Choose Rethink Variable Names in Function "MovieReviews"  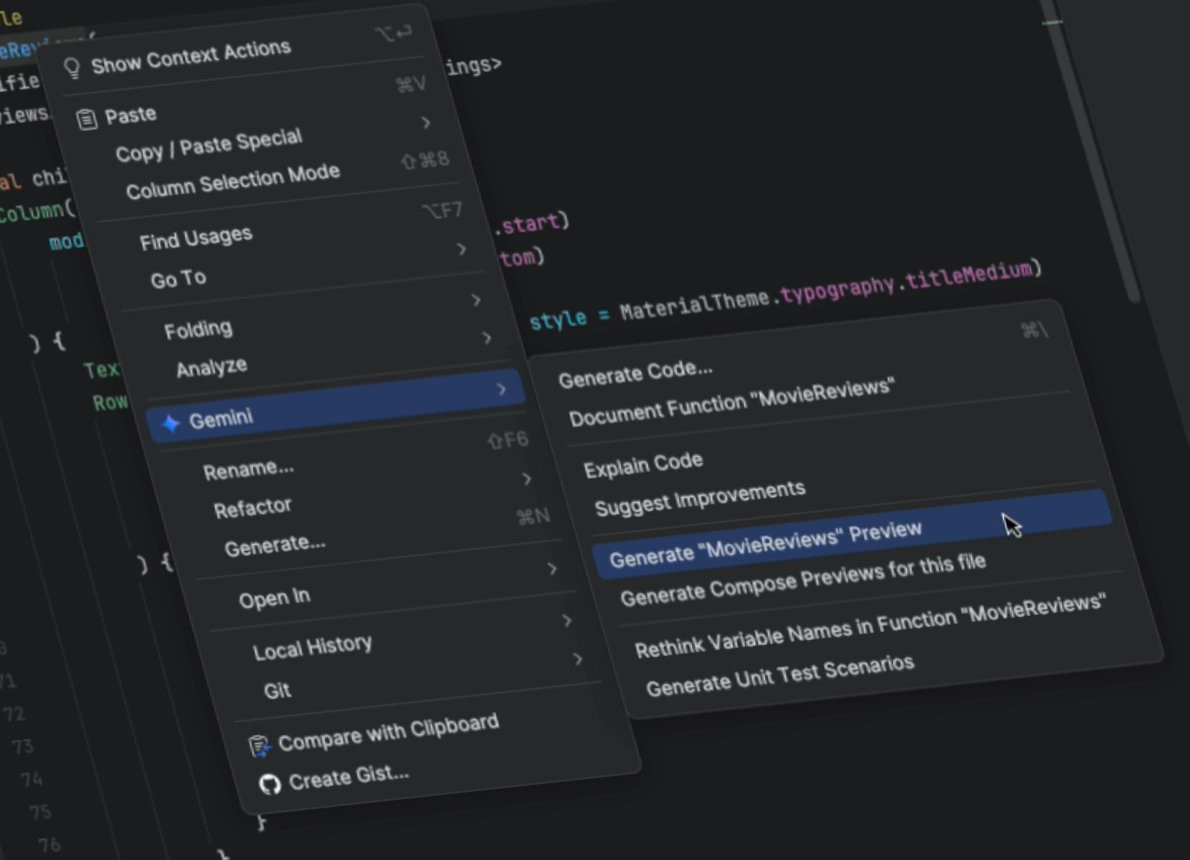(870, 625)
